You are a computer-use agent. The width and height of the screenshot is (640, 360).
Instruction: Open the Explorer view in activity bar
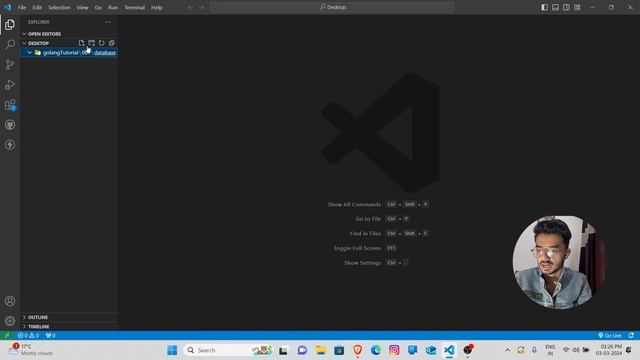10,24
